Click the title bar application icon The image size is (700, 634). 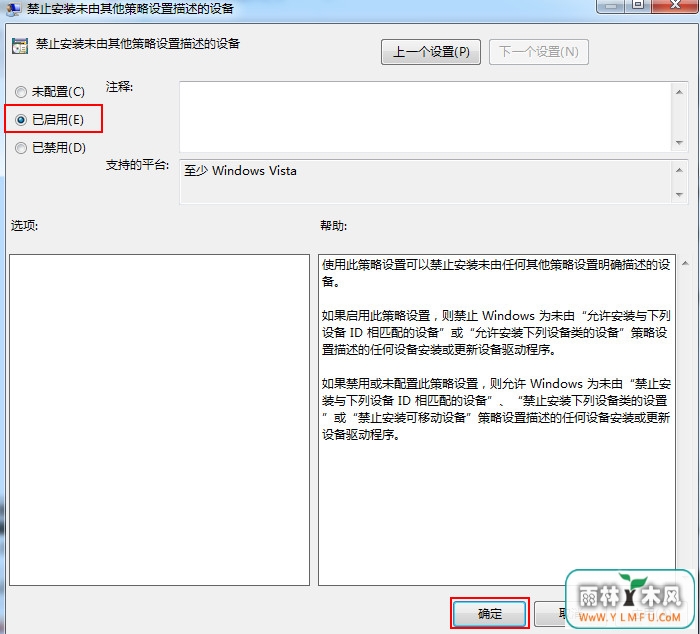click(13, 9)
